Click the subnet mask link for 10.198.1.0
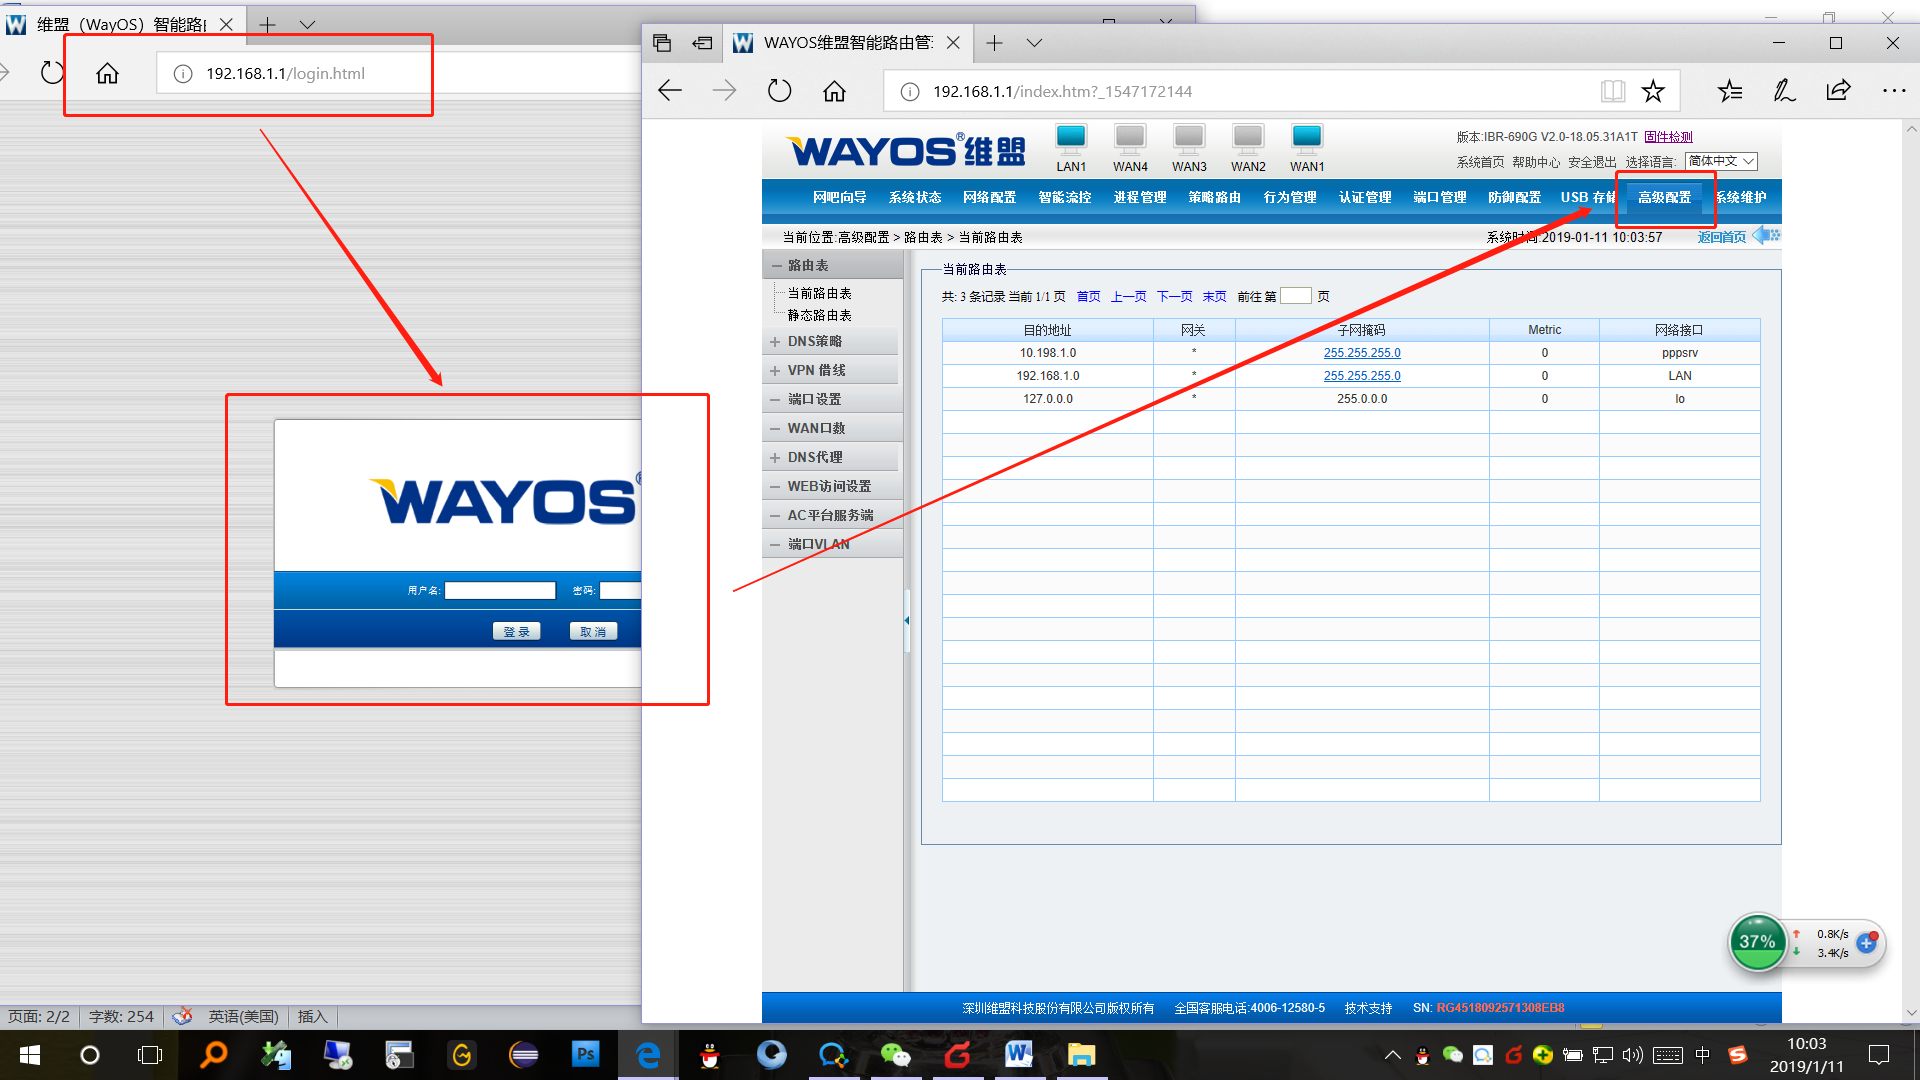 [x=1362, y=353]
